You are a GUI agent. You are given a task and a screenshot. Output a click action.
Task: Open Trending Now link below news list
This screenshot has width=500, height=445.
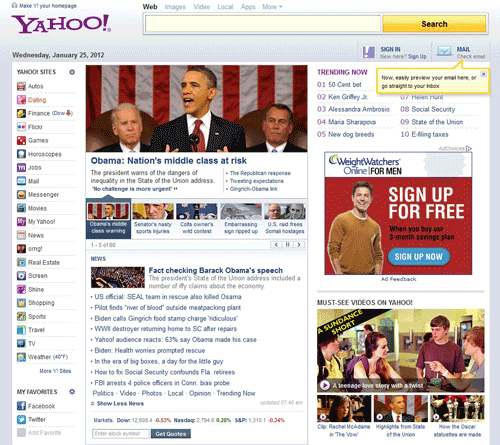coord(236,393)
